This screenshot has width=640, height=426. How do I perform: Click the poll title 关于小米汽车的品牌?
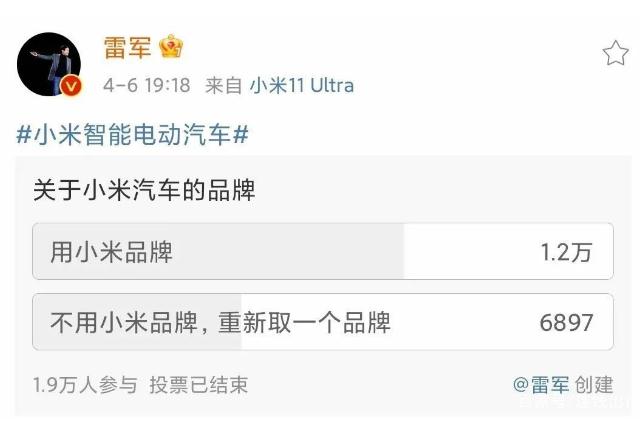pos(144,190)
